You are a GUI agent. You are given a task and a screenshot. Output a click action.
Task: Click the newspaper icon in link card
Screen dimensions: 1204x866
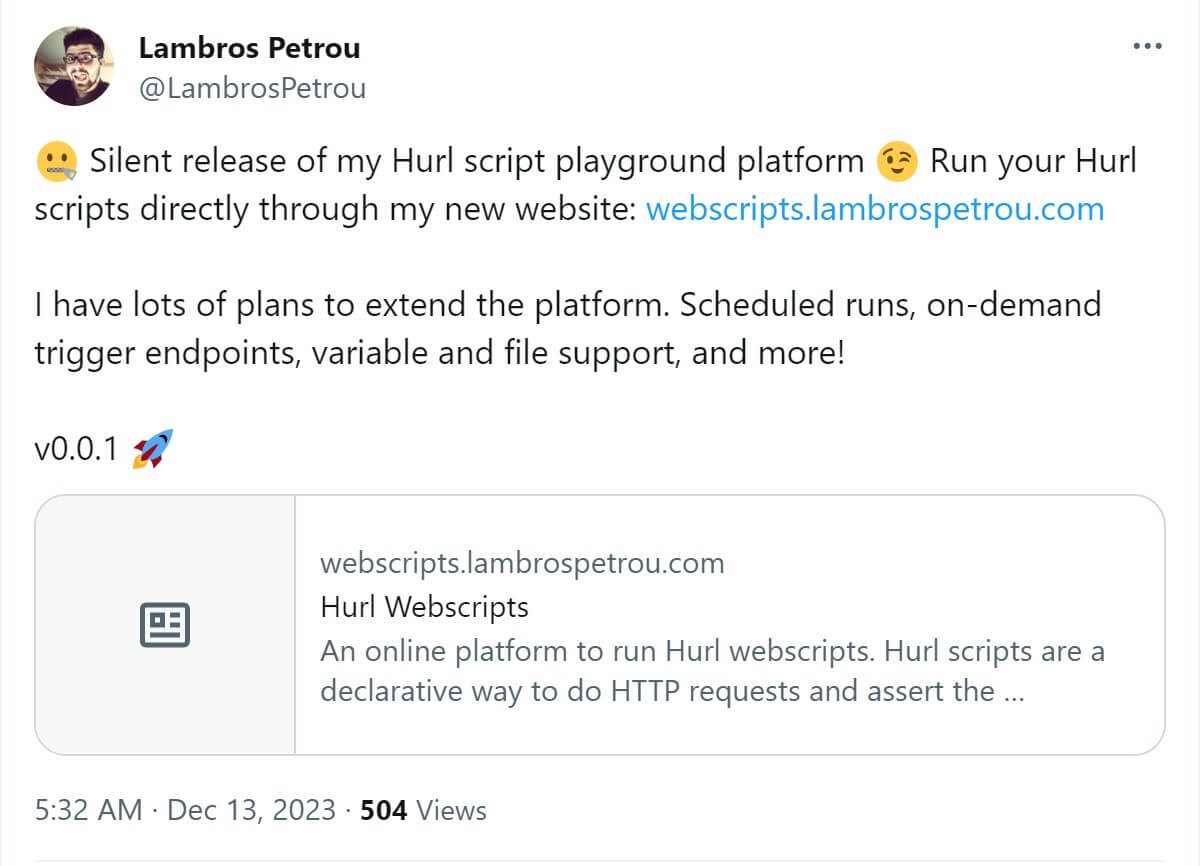point(165,625)
